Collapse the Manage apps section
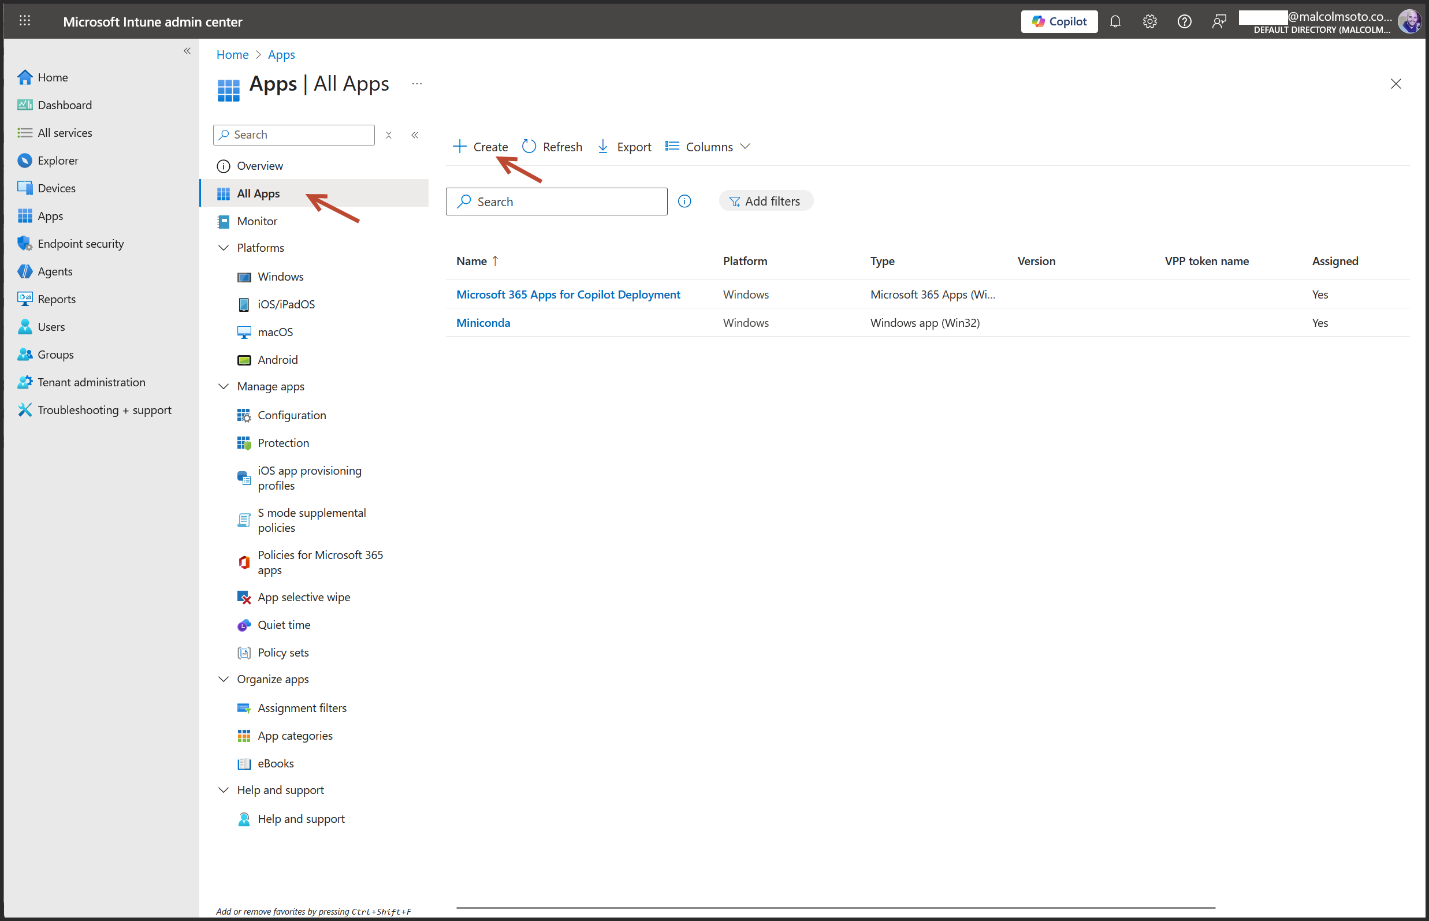The image size is (1429, 921). coord(224,387)
